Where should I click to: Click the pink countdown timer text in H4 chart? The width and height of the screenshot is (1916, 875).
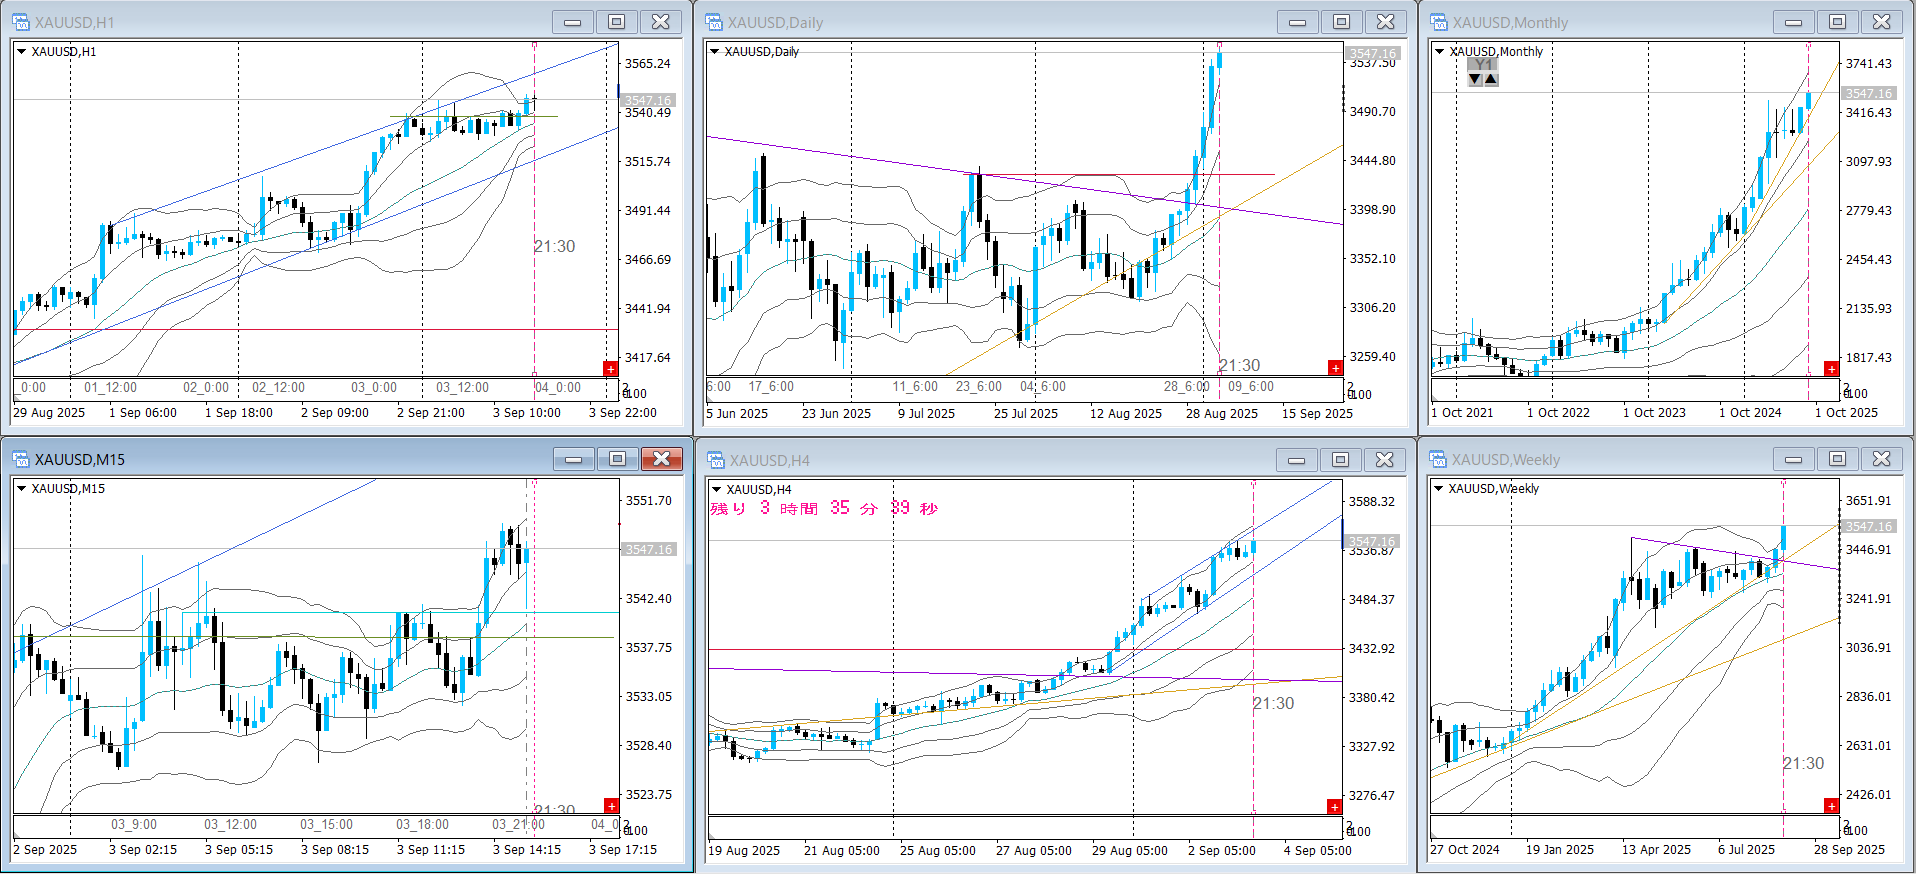(x=823, y=508)
